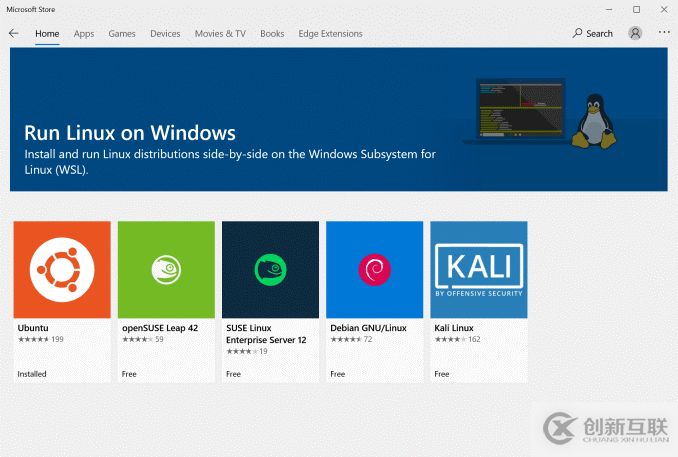Click the Free label under SUSE Enterprise Server

(233, 374)
